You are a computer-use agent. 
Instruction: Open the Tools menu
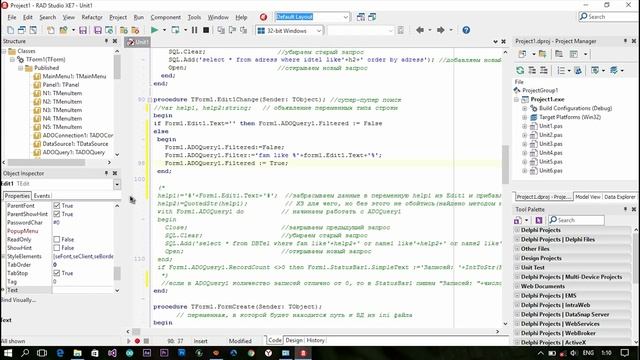point(194,17)
